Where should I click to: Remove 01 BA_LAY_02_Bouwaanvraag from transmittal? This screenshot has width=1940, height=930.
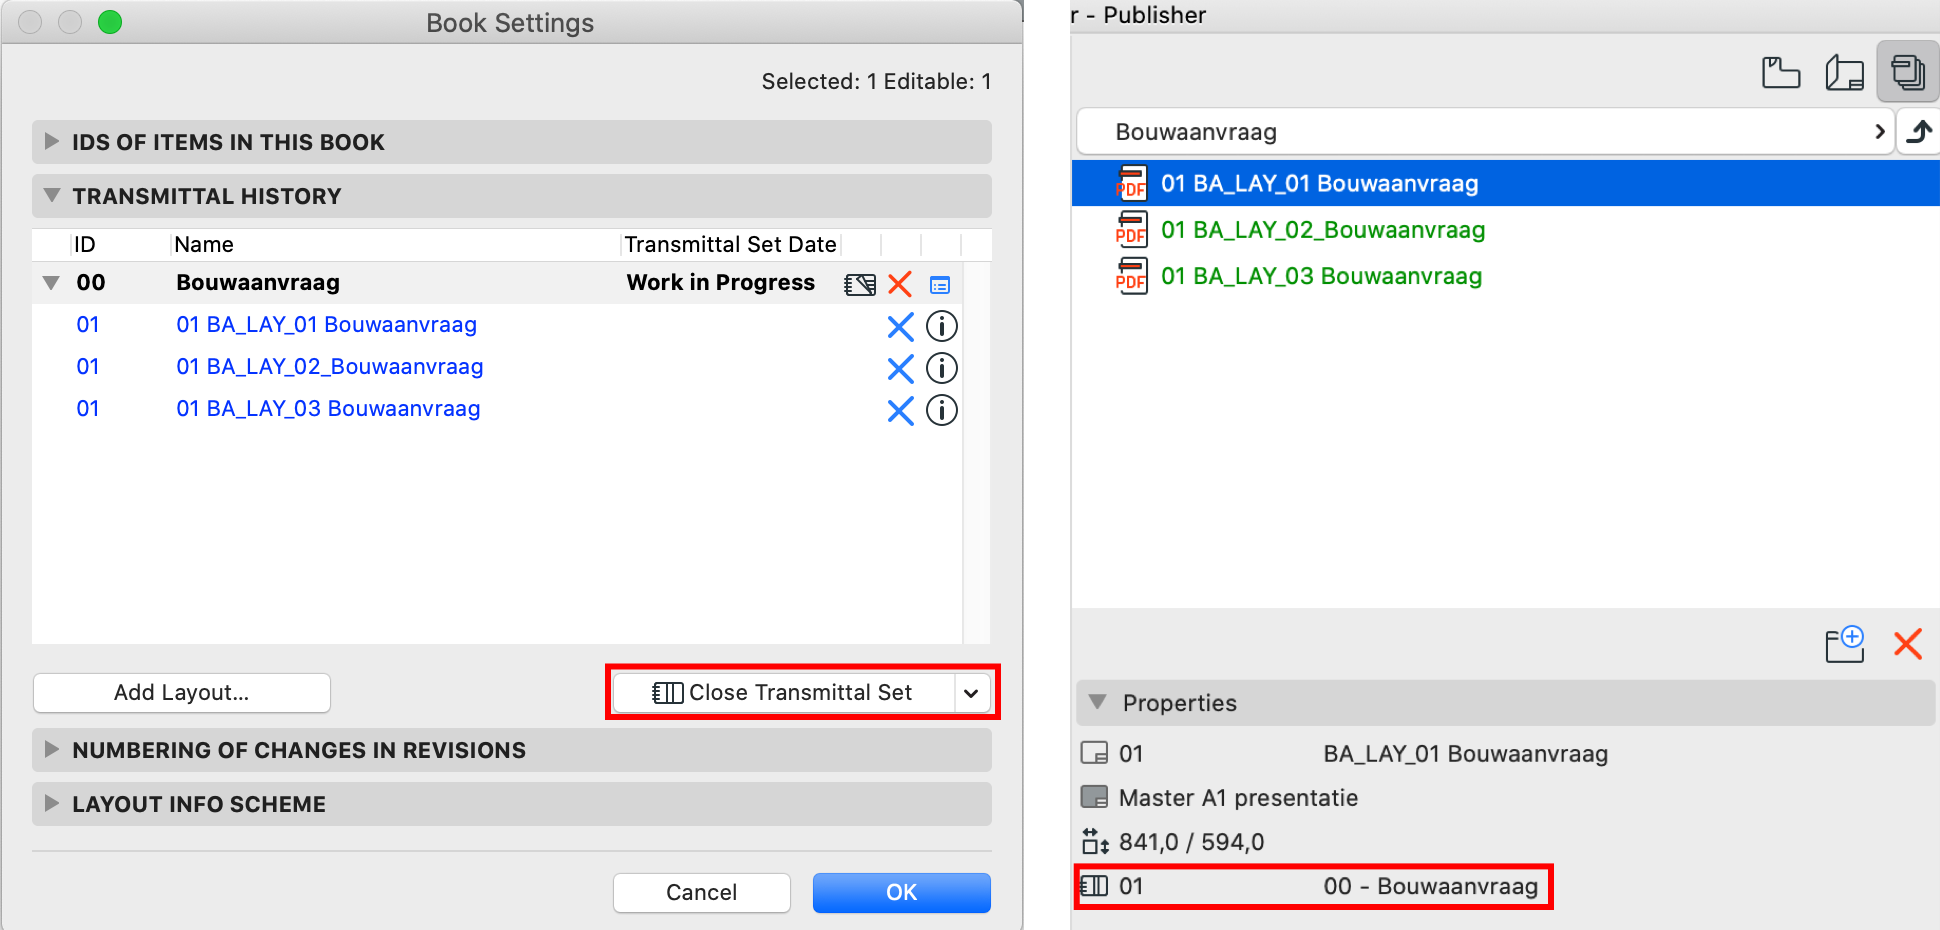[x=900, y=368]
